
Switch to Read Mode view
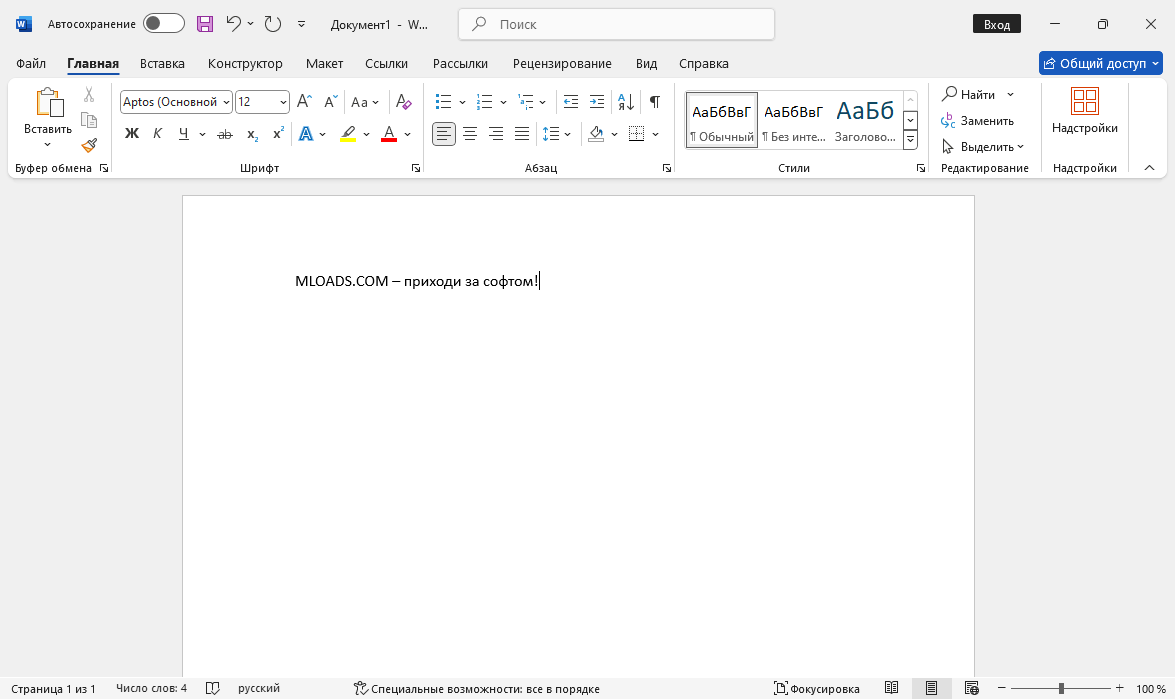[891, 688]
